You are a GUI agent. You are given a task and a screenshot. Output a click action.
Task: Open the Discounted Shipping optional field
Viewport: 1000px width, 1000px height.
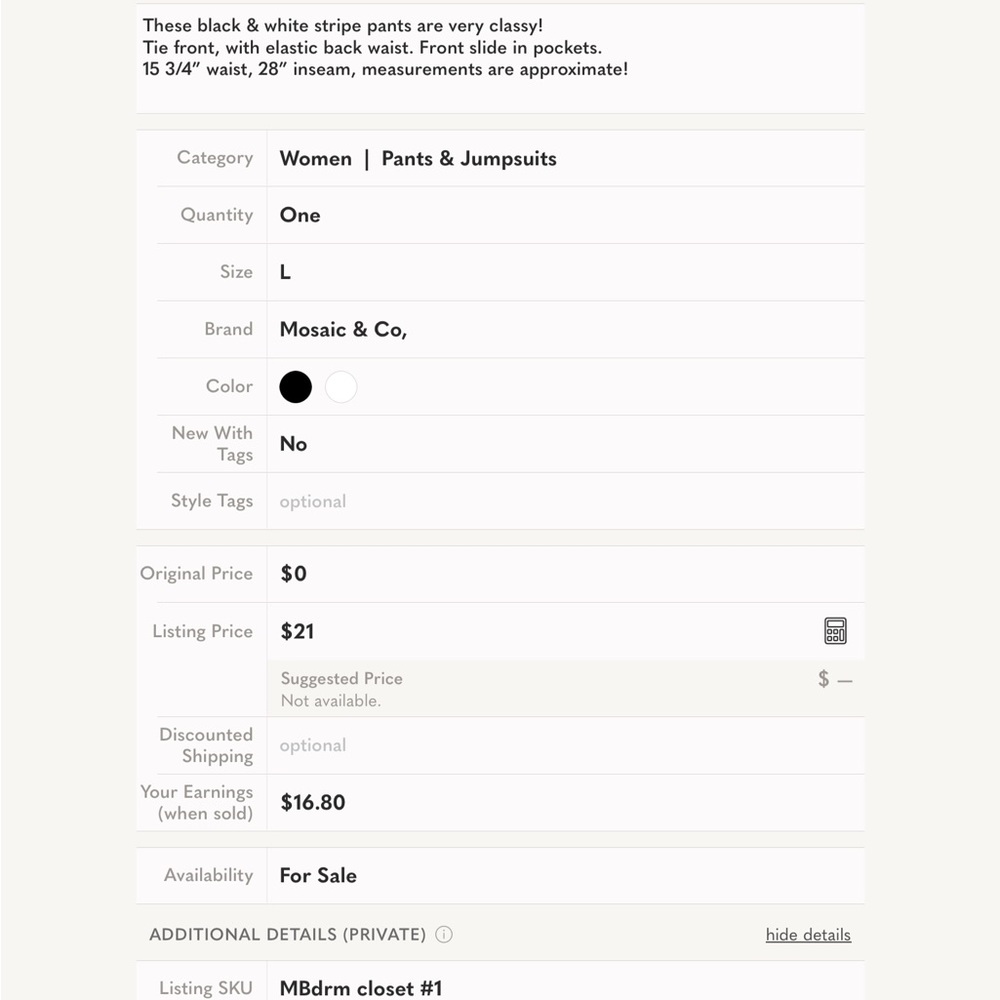pyautogui.click(x=566, y=745)
